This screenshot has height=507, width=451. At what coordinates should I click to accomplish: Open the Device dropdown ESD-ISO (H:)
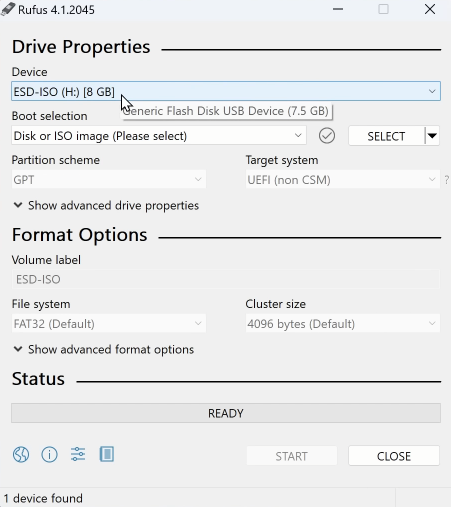pos(226,91)
